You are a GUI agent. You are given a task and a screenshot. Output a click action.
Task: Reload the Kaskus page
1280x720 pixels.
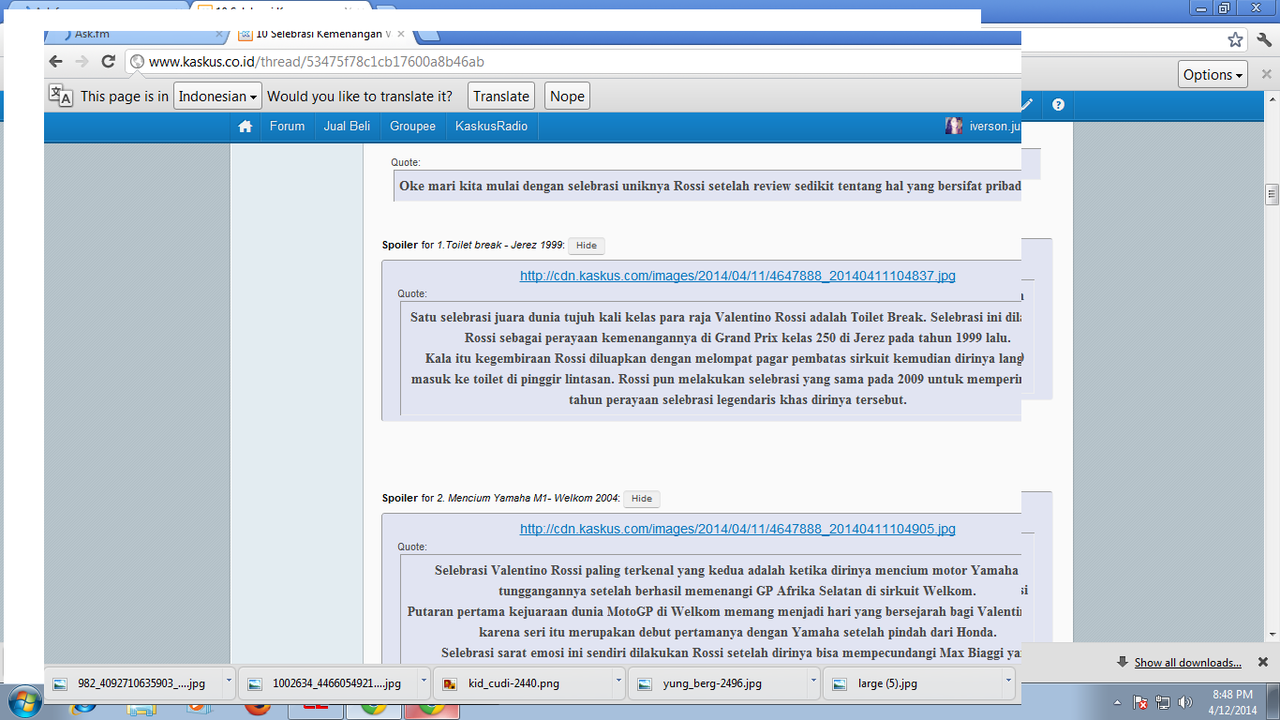point(110,62)
